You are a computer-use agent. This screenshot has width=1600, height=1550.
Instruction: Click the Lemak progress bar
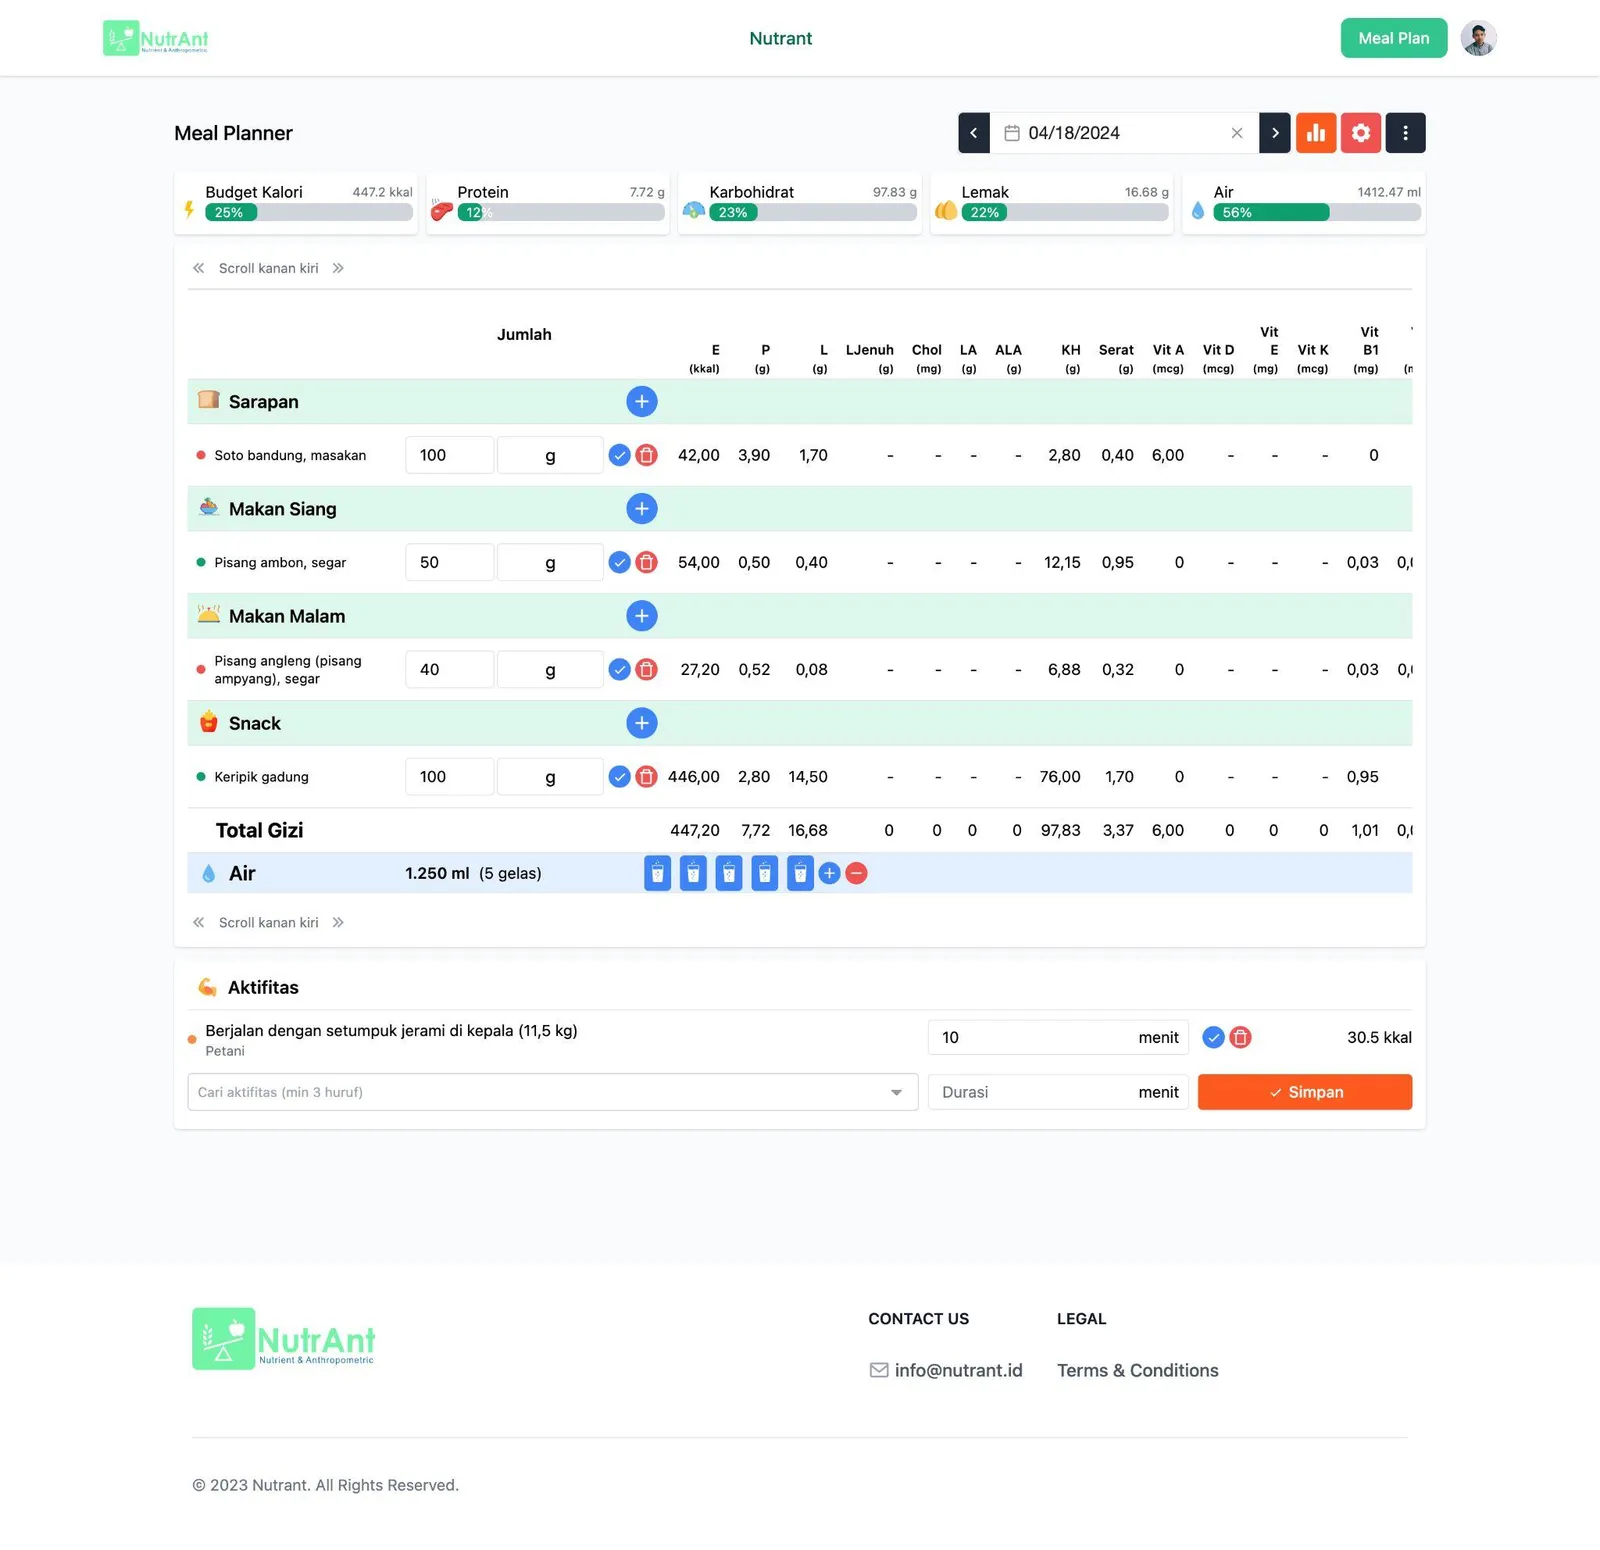point(1065,212)
